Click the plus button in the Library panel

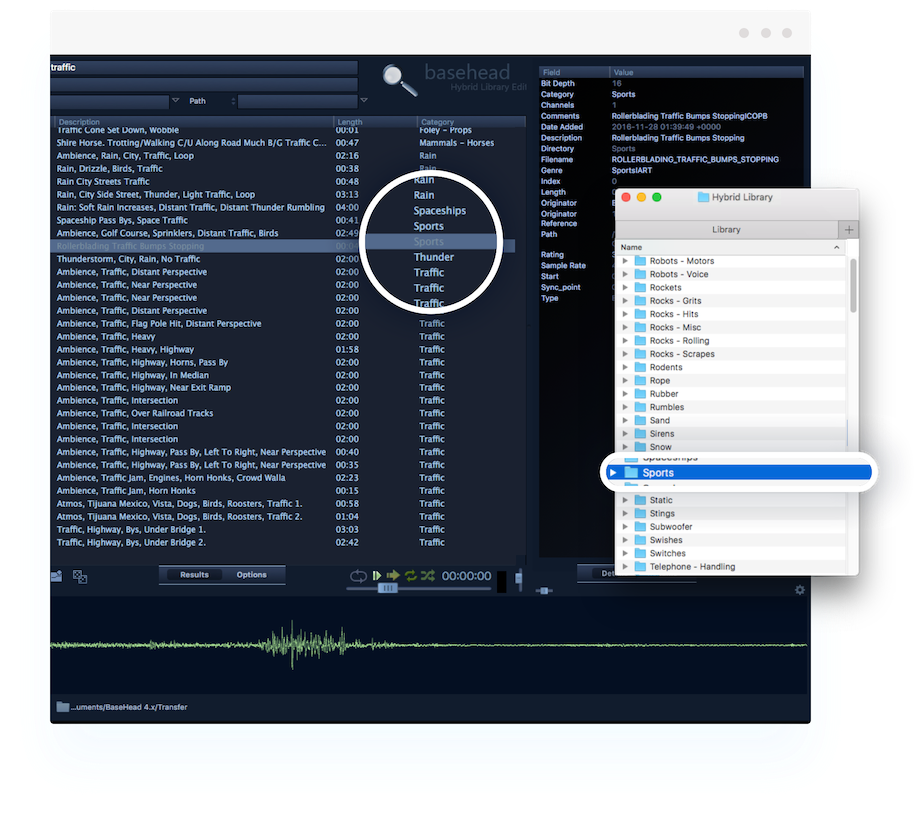849,230
